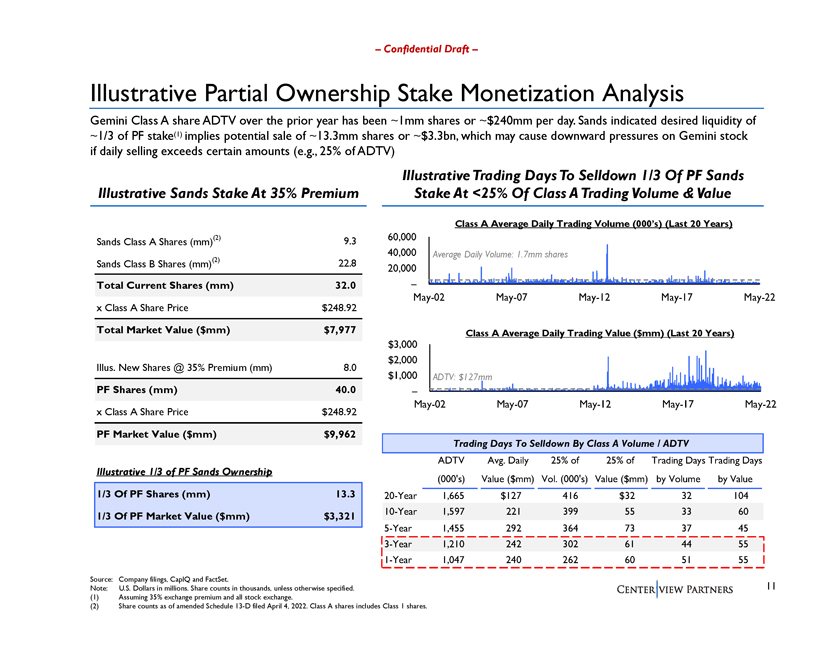
Task: Click the Sands Class B Shares value 22.8
Action: (348, 263)
